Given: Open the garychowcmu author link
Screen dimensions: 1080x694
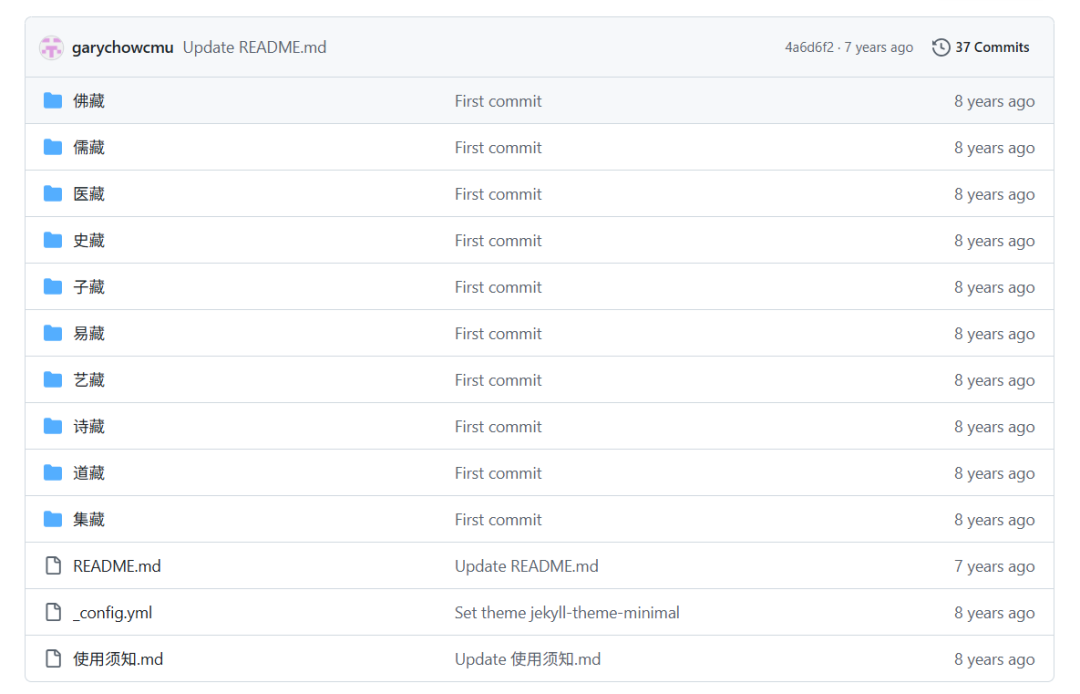Looking at the screenshot, I should (x=123, y=48).
